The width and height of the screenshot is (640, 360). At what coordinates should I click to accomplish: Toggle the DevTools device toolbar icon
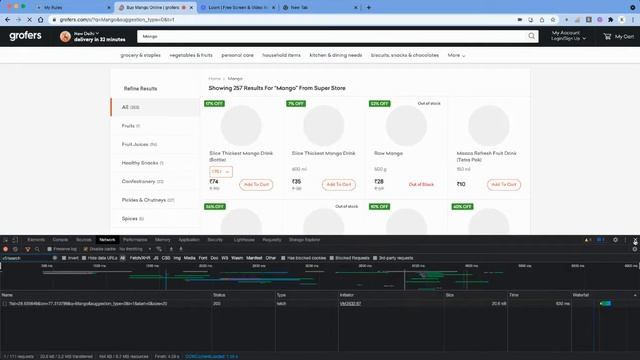pos(15,240)
